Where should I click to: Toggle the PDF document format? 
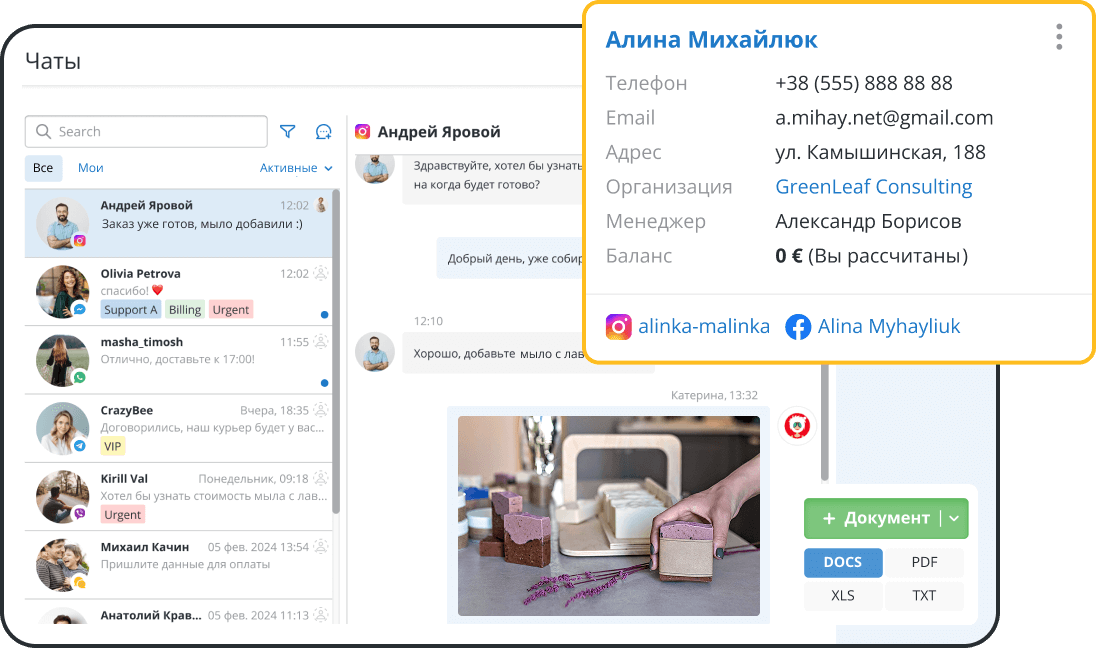pyautogui.click(x=925, y=562)
